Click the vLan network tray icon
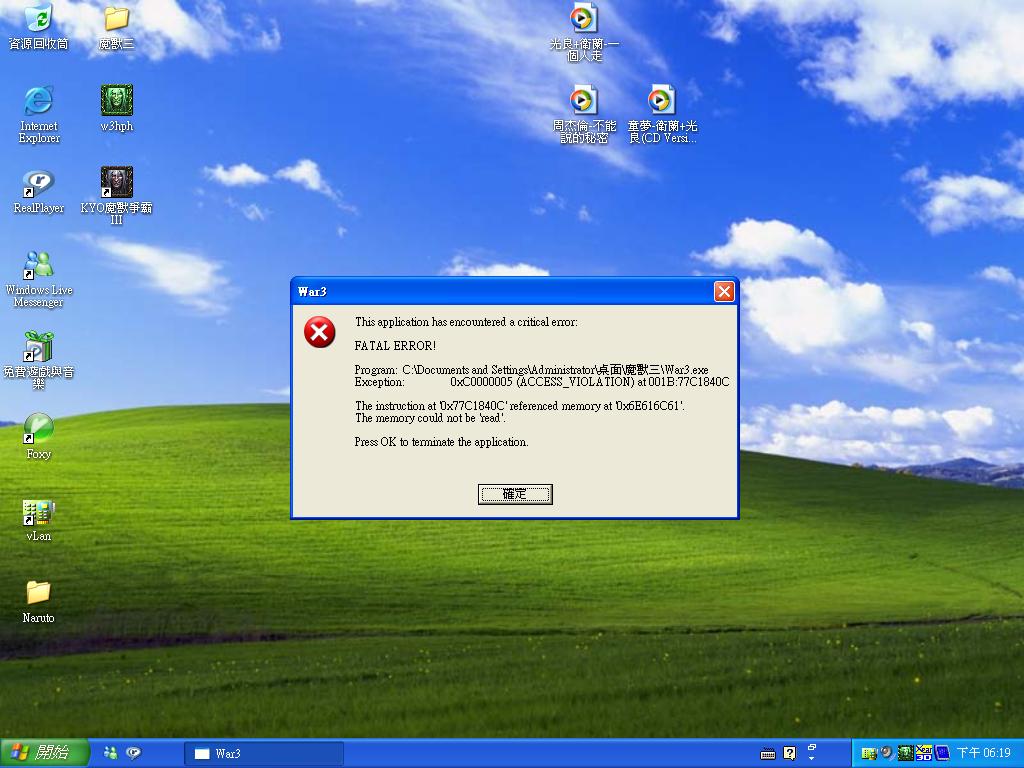This screenshot has width=1024, height=768. (x=869, y=754)
